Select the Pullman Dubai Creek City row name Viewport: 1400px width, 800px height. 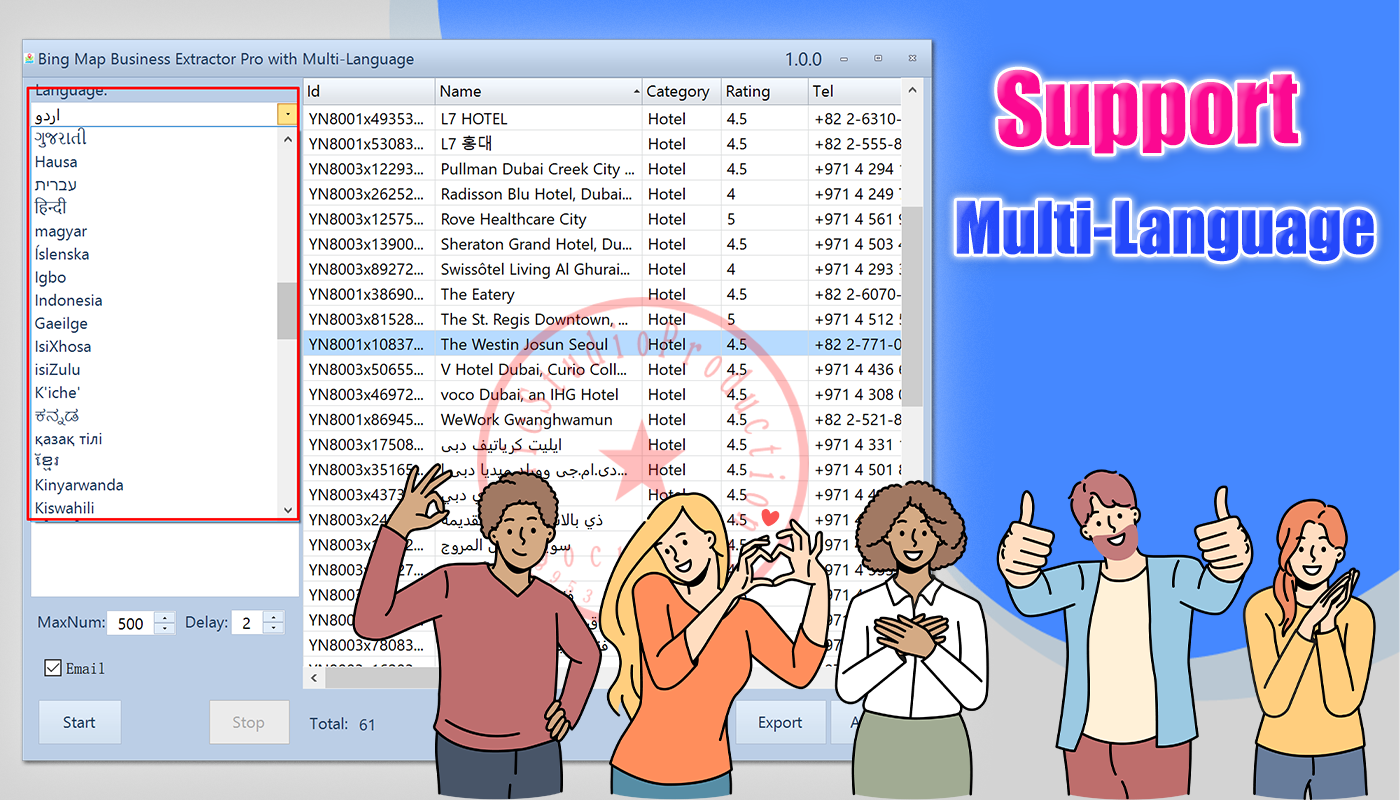pyautogui.click(x=538, y=169)
